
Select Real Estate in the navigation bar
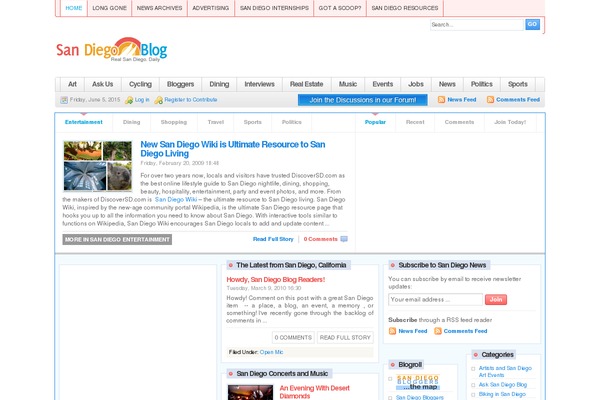click(307, 84)
